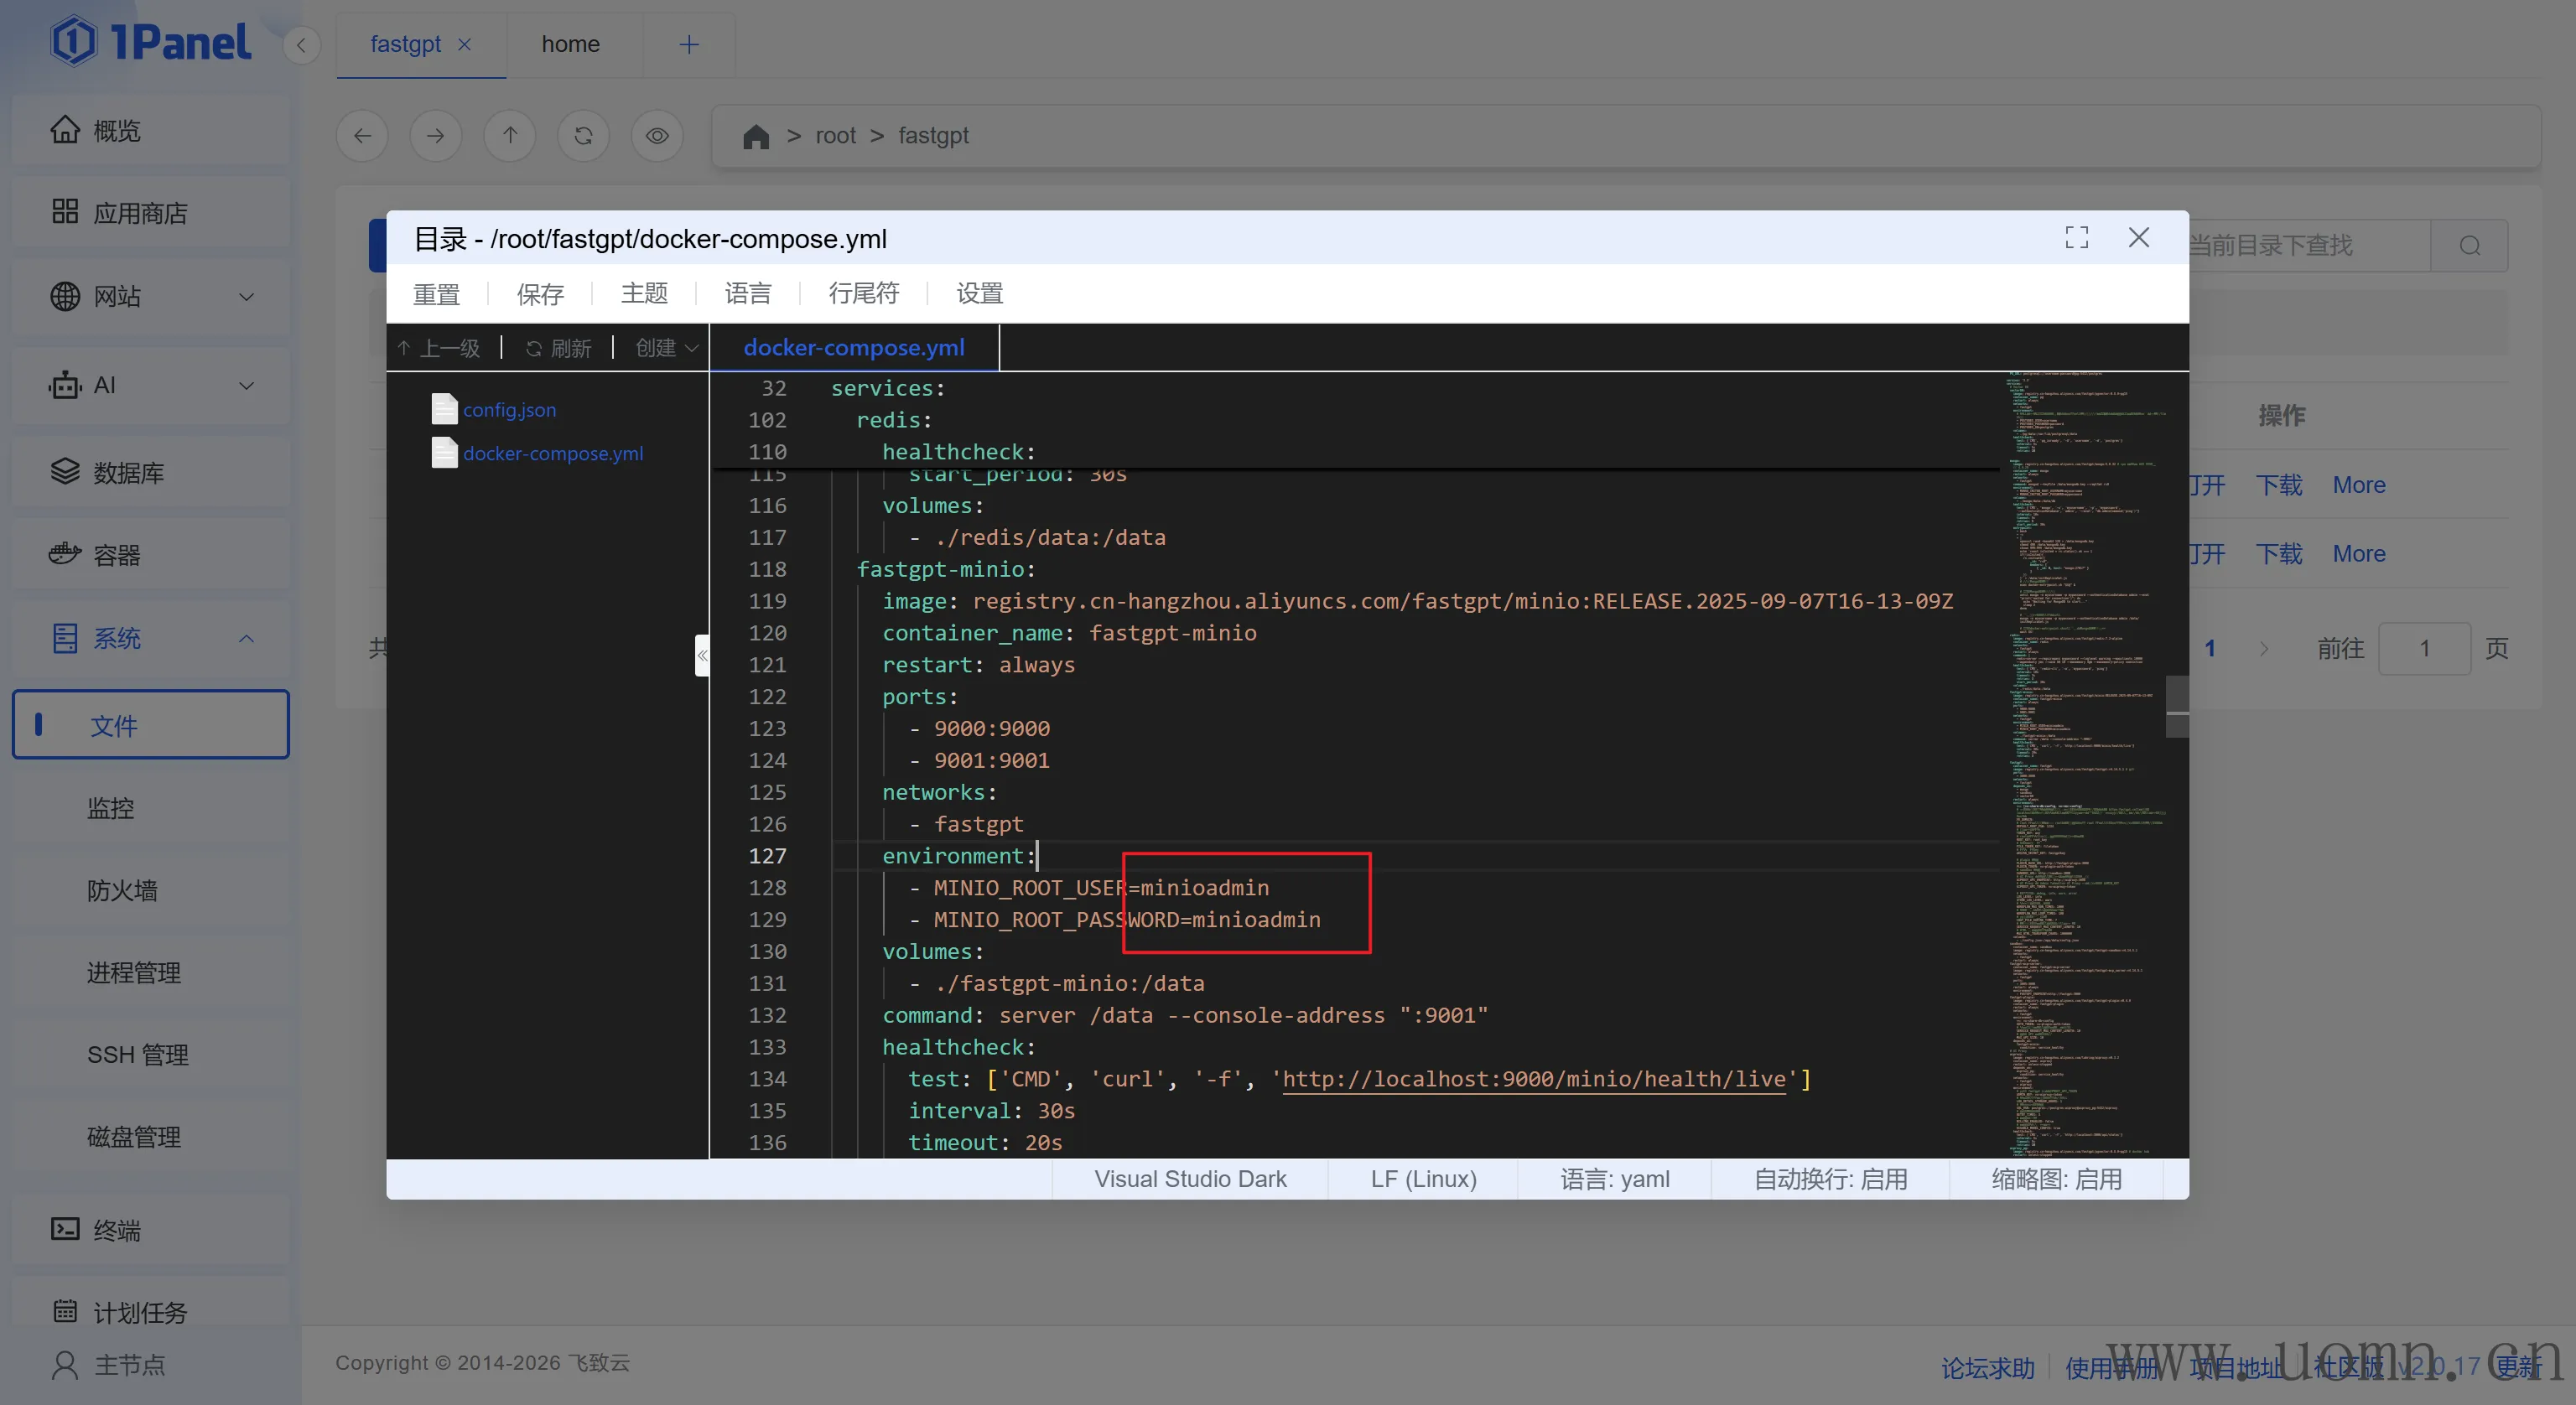Click the home icon in breadcrumb path

(756, 136)
